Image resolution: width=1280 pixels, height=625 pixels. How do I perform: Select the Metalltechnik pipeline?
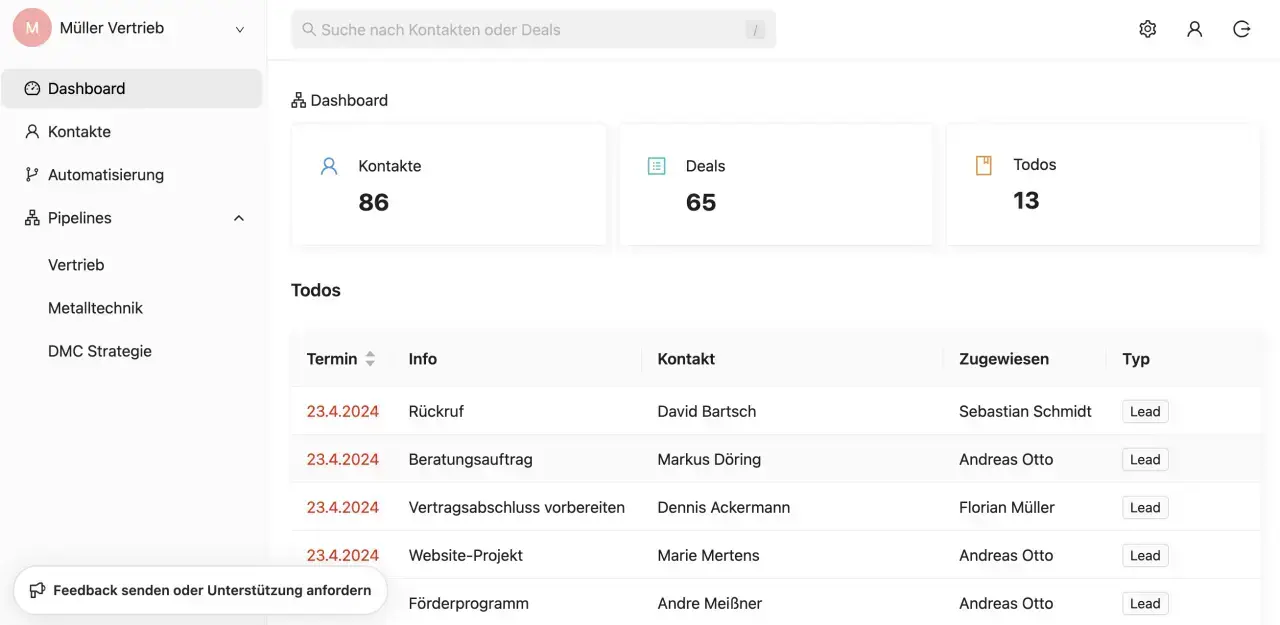pos(95,308)
